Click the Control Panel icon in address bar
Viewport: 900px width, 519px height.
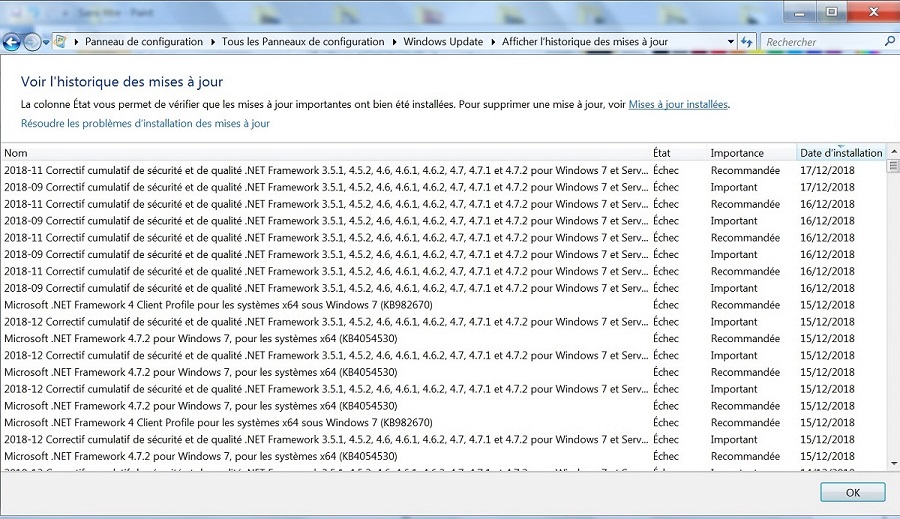coord(60,41)
